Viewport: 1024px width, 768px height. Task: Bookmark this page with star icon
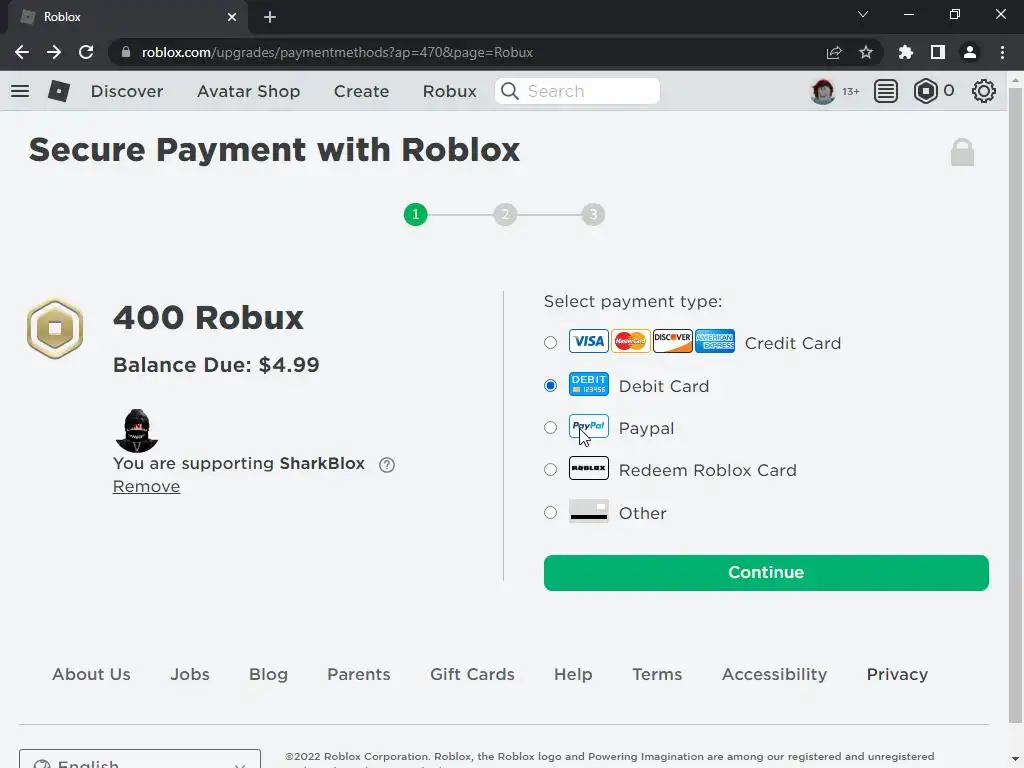866,52
